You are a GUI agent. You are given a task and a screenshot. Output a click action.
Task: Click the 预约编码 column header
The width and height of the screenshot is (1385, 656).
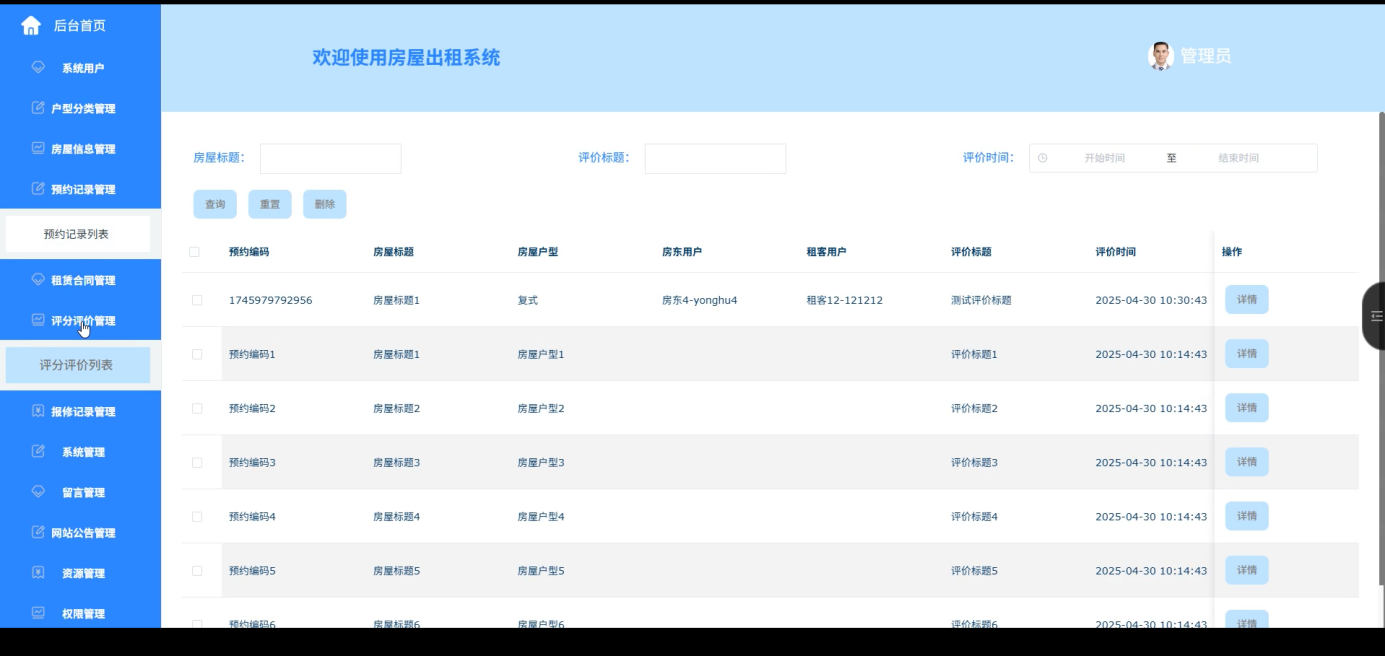(x=249, y=252)
